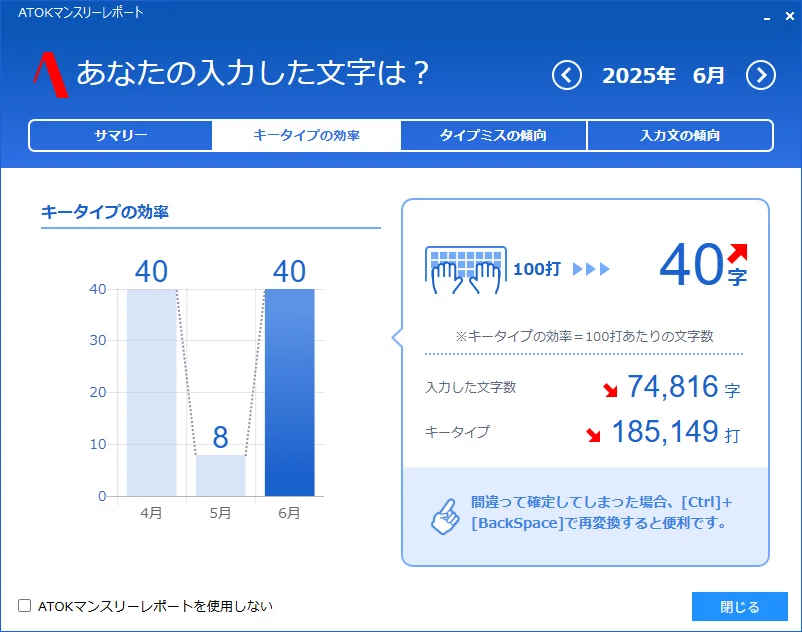Click the [Ctrl]+[BackSpace] tip text
The height and width of the screenshot is (632, 802).
point(602,512)
